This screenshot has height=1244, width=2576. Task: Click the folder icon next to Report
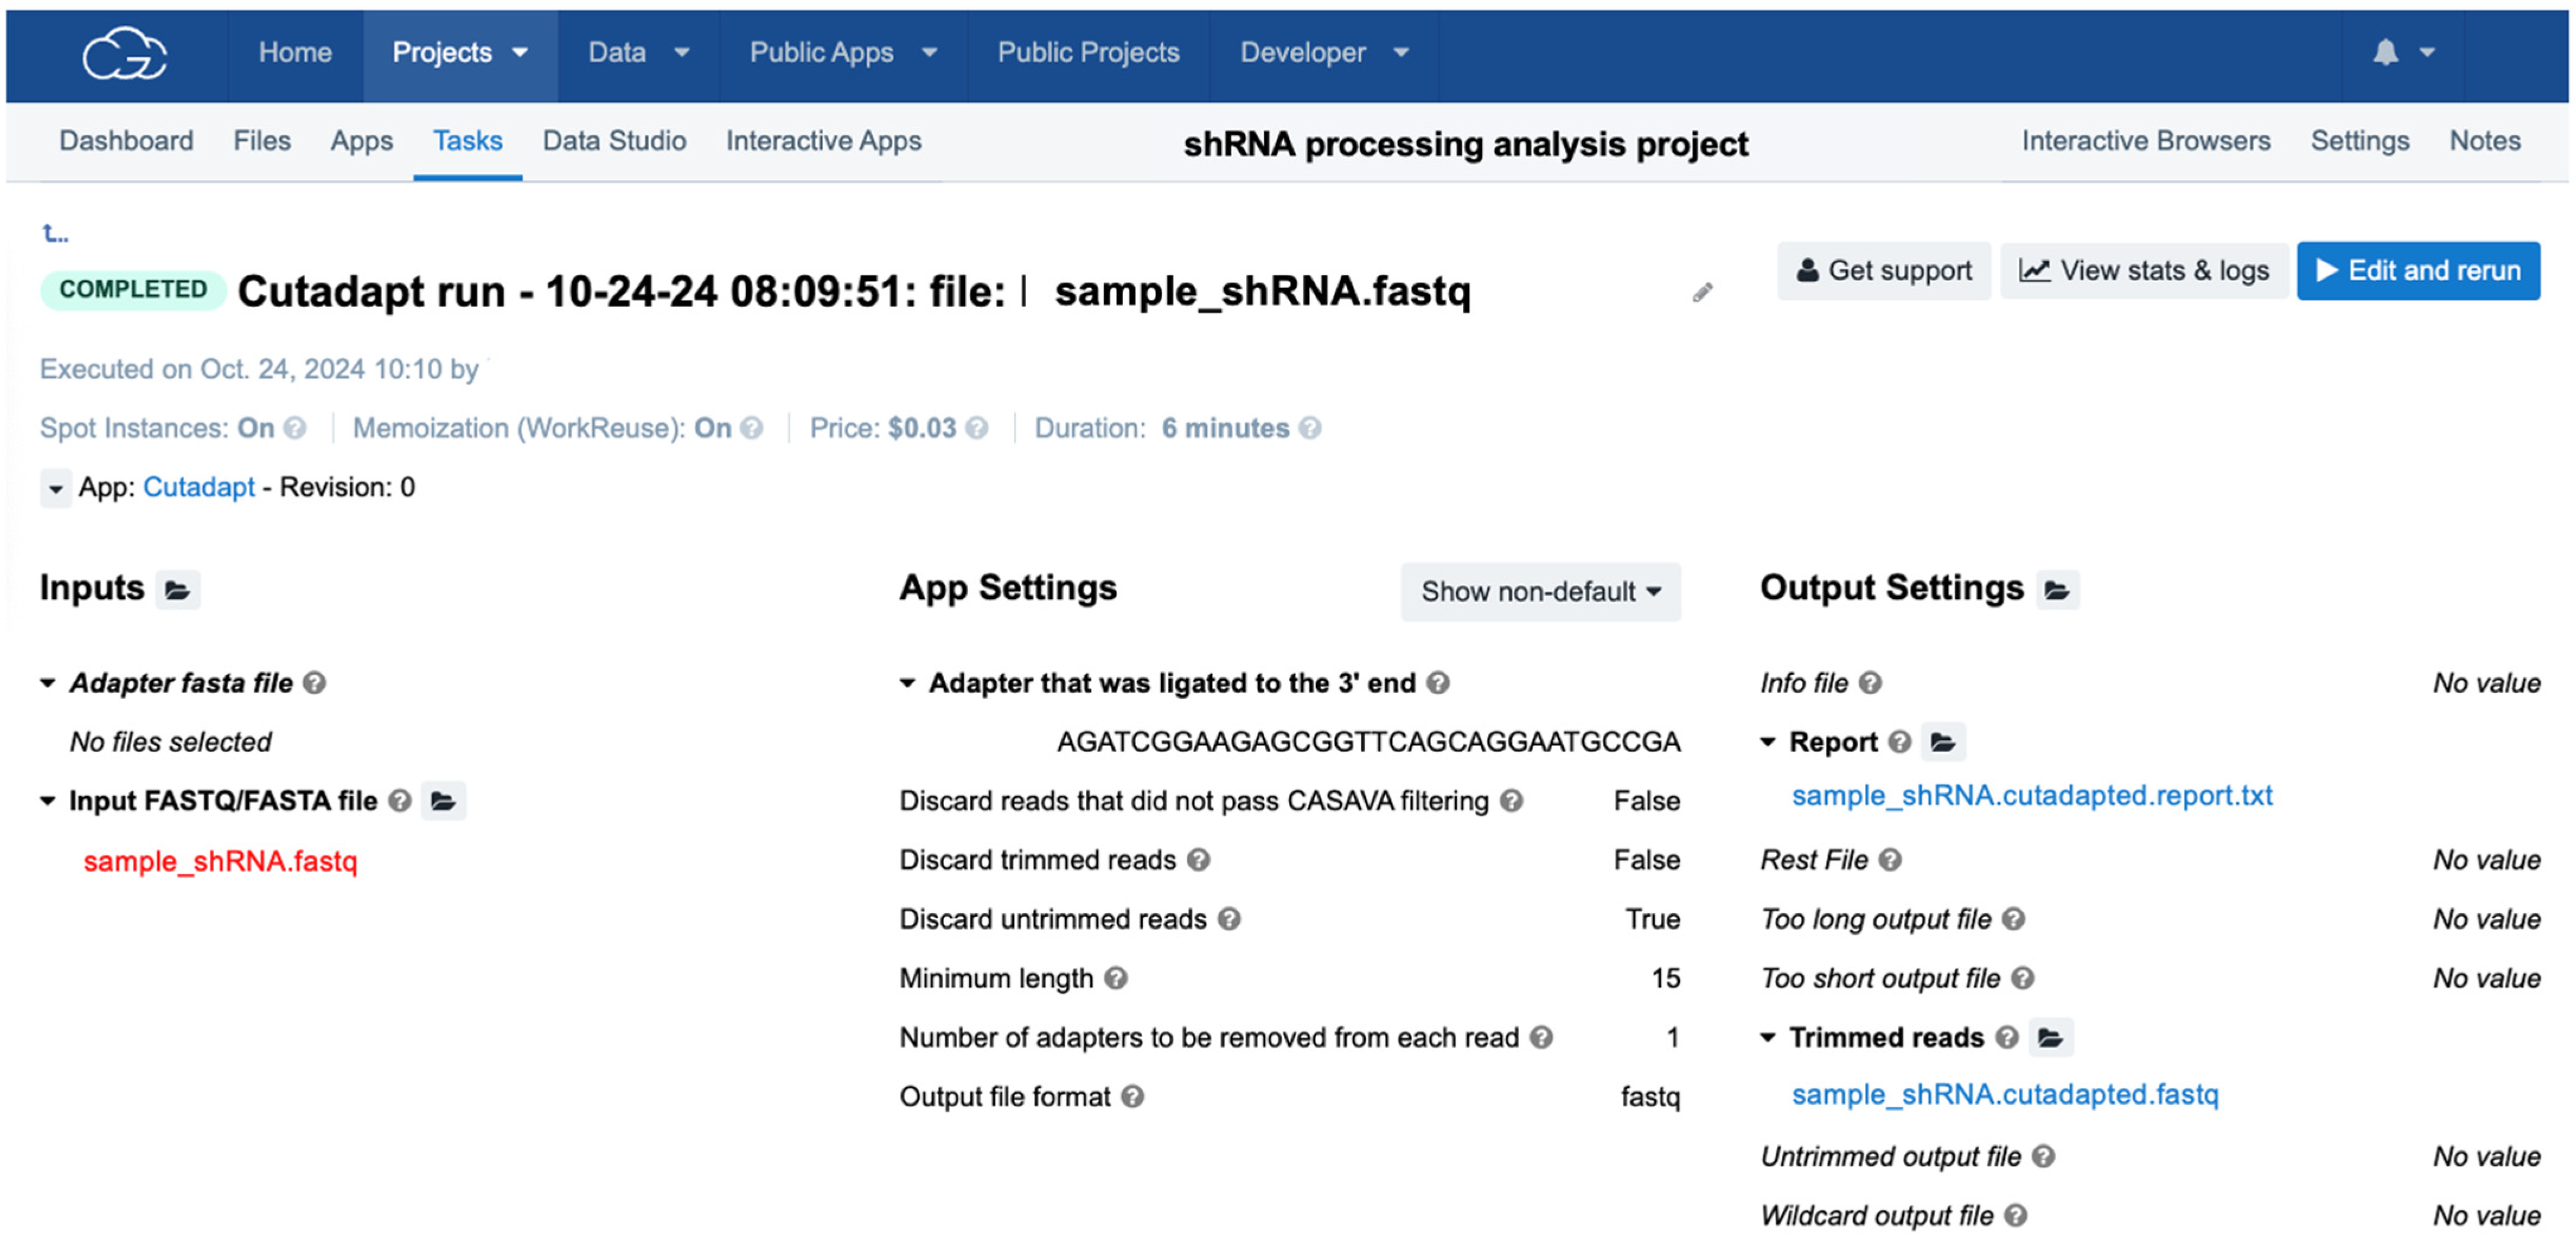(x=1942, y=742)
